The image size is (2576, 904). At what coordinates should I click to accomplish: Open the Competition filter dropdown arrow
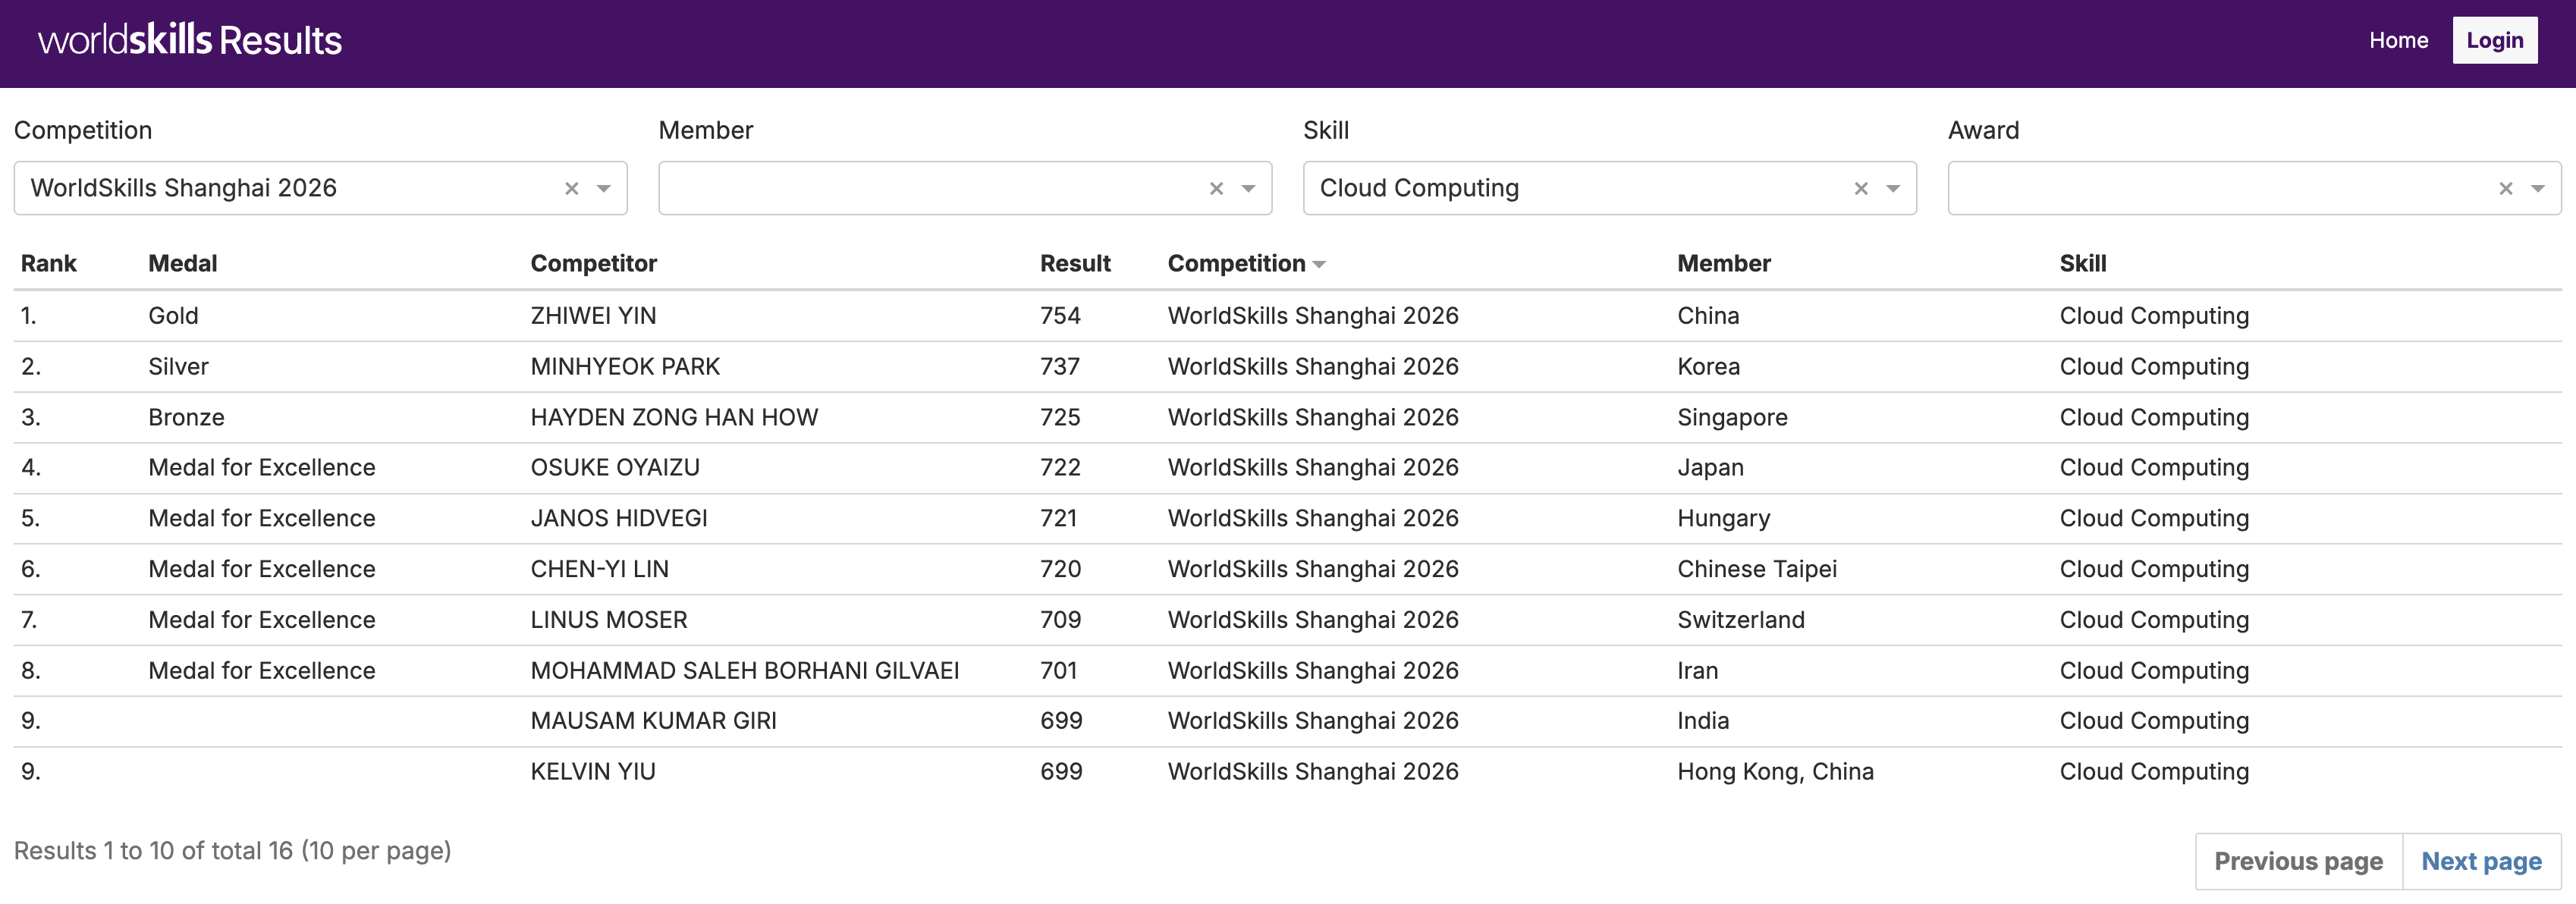pyautogui.click(x=604, y=188)
